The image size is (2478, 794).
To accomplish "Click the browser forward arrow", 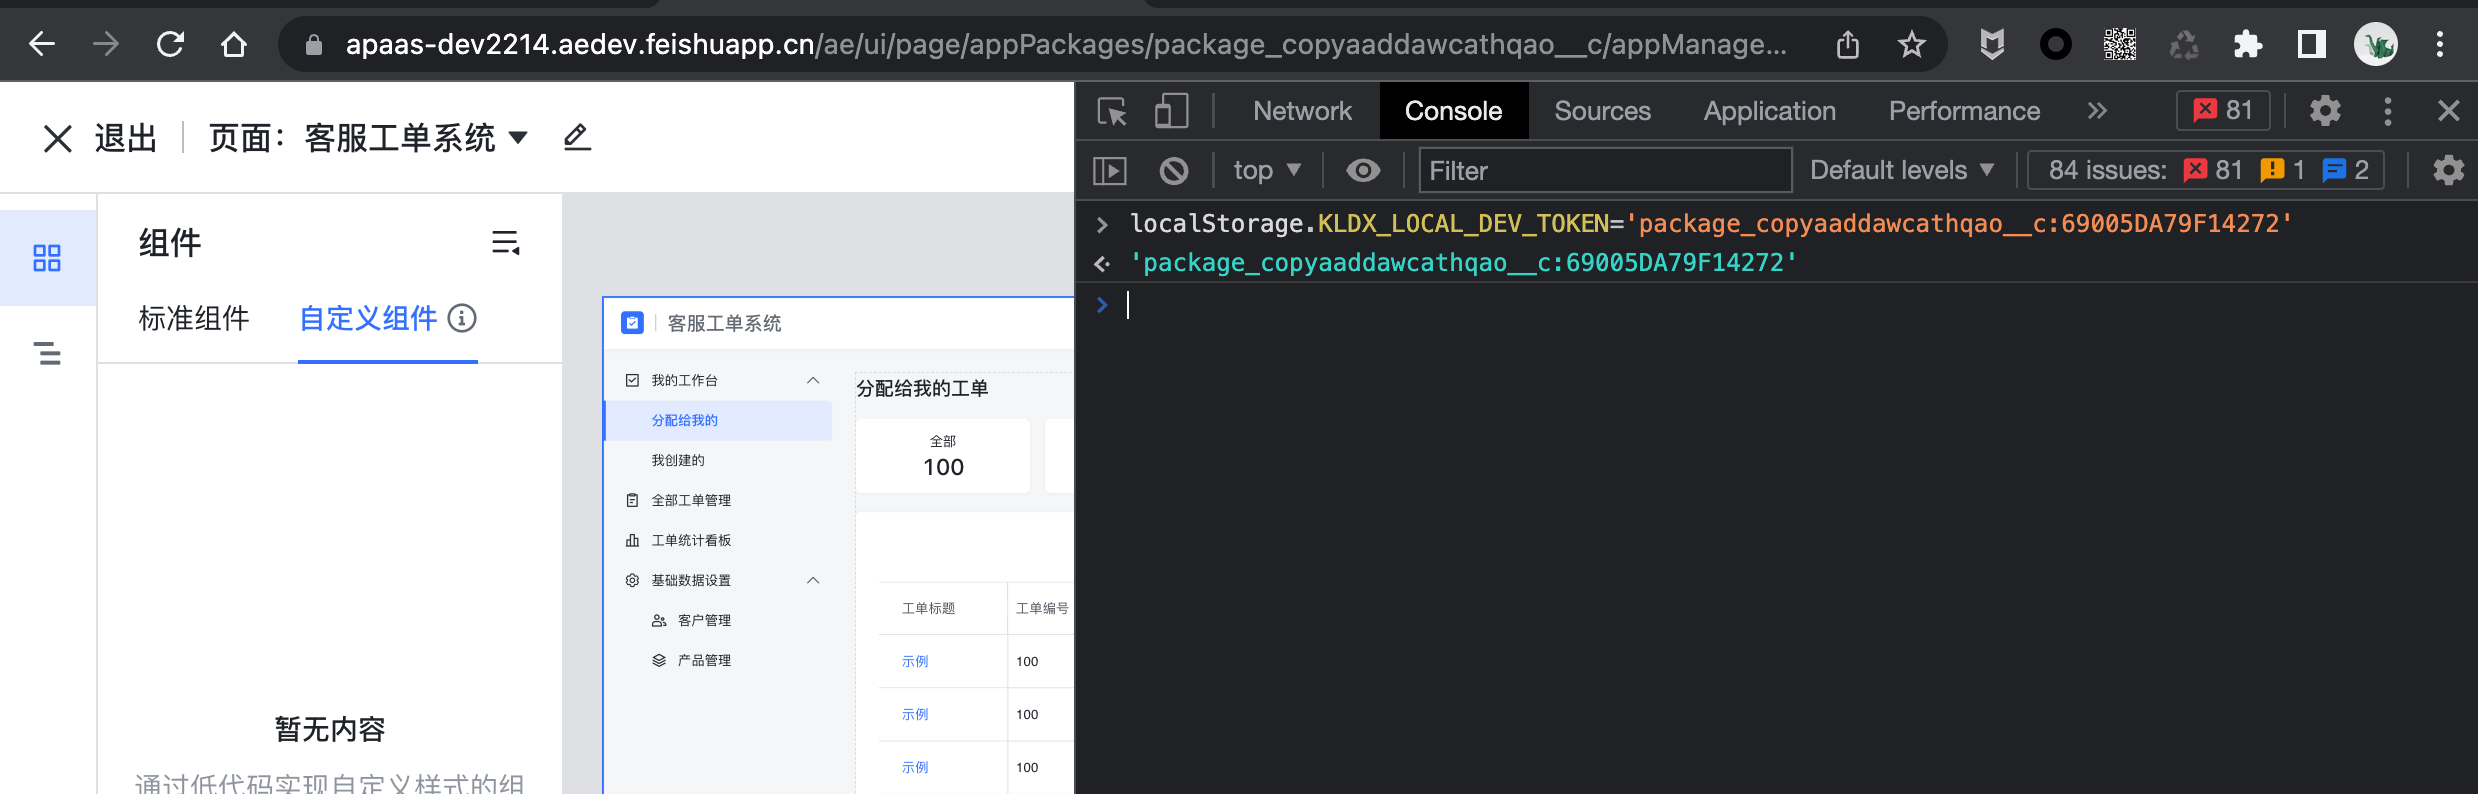I will pyautogui.click(x=106, y=44).
